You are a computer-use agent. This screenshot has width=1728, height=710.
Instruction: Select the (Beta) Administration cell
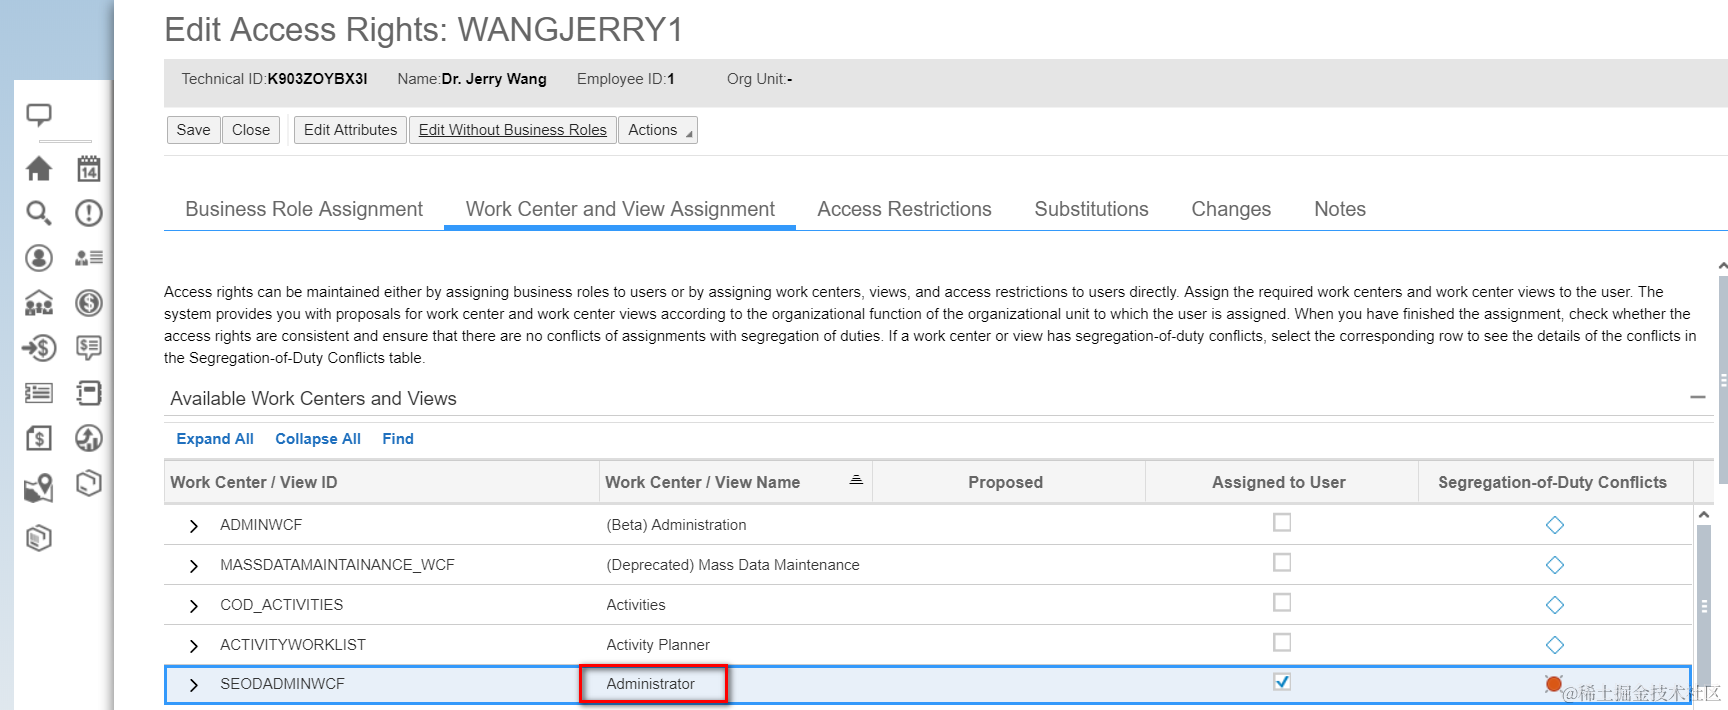click(676, 525)
